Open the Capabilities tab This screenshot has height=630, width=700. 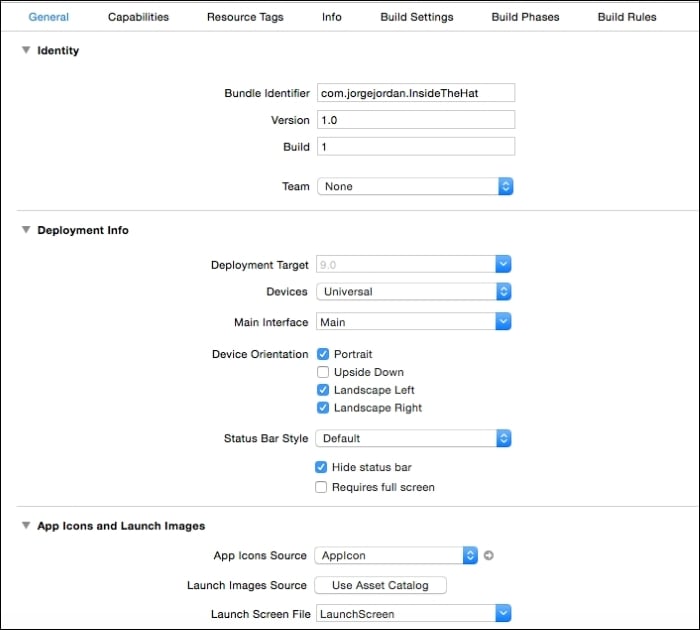point(138,17)
